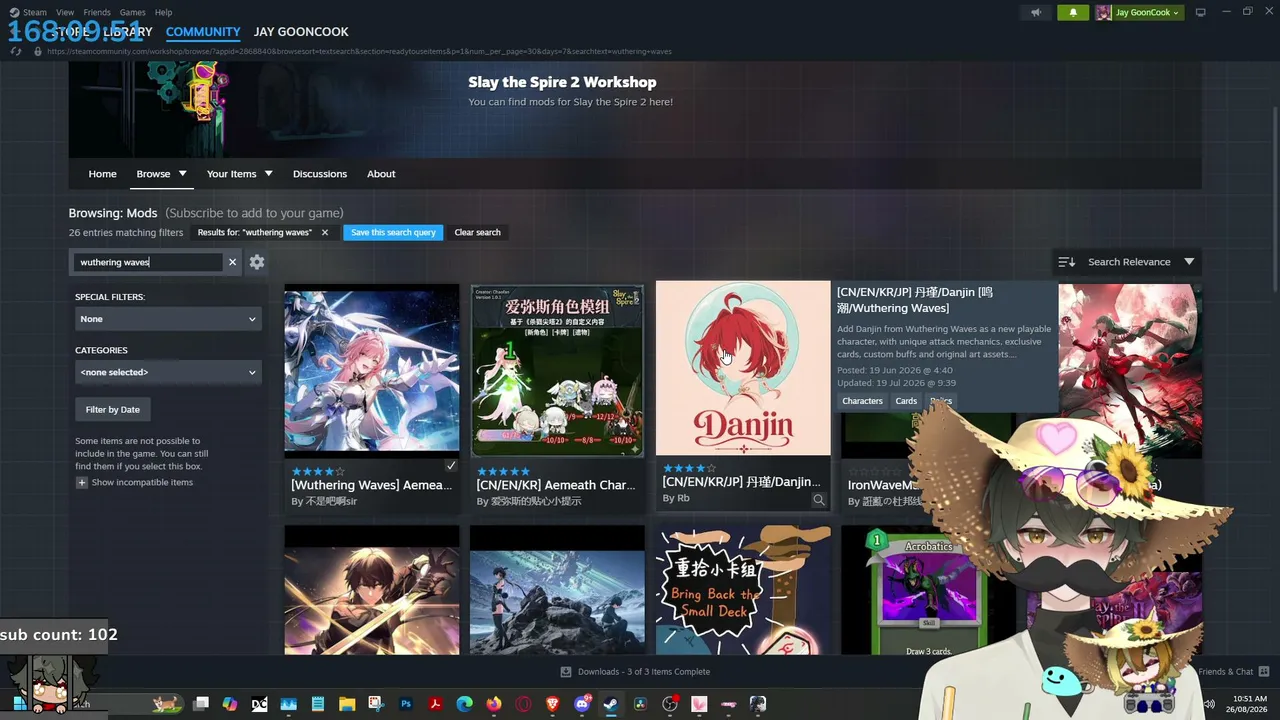Click the Big Picture mode monitor icon

[1201, 12]
